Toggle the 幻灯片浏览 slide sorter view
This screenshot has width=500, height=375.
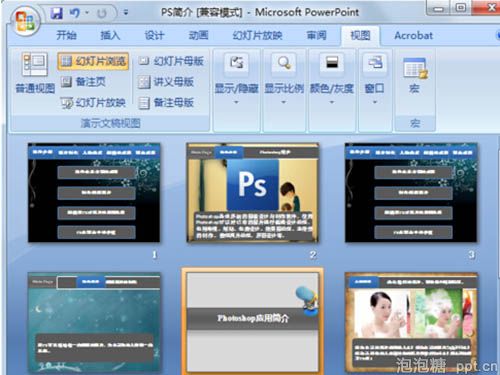(93, 61)
